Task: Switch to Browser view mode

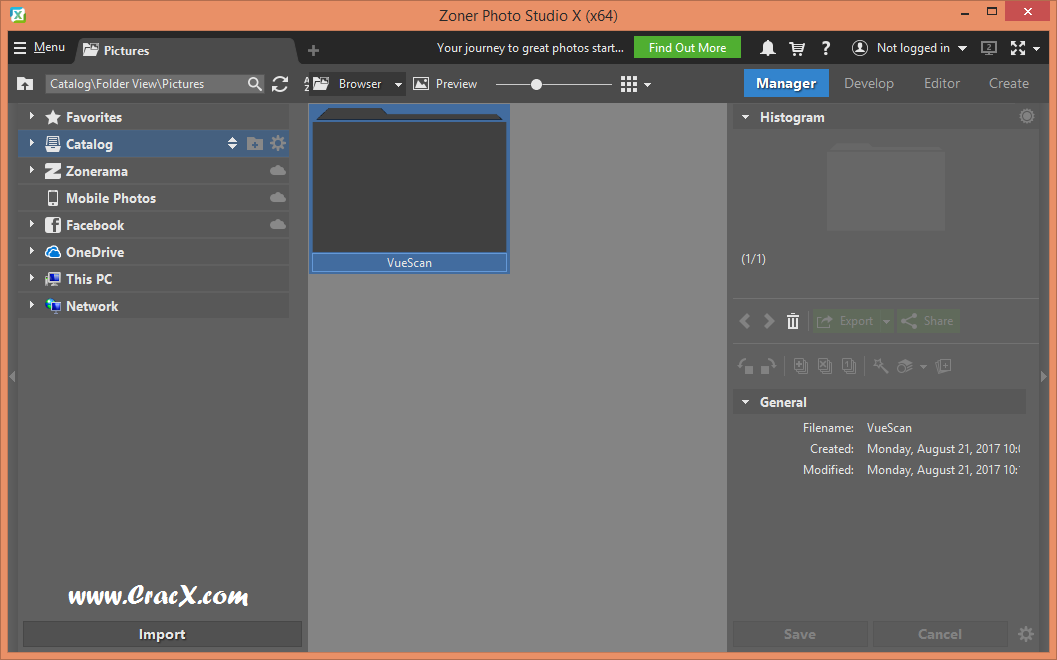Action: tap(352, 84)
